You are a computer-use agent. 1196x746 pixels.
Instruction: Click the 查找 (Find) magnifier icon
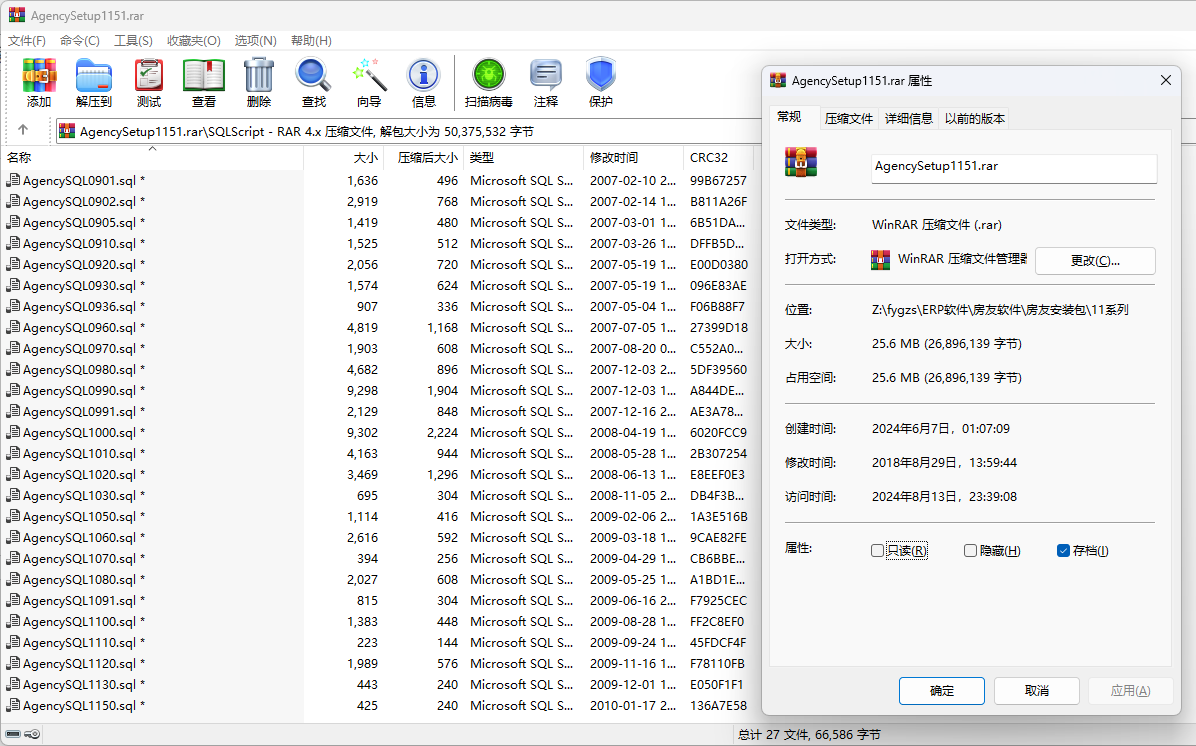313,76
